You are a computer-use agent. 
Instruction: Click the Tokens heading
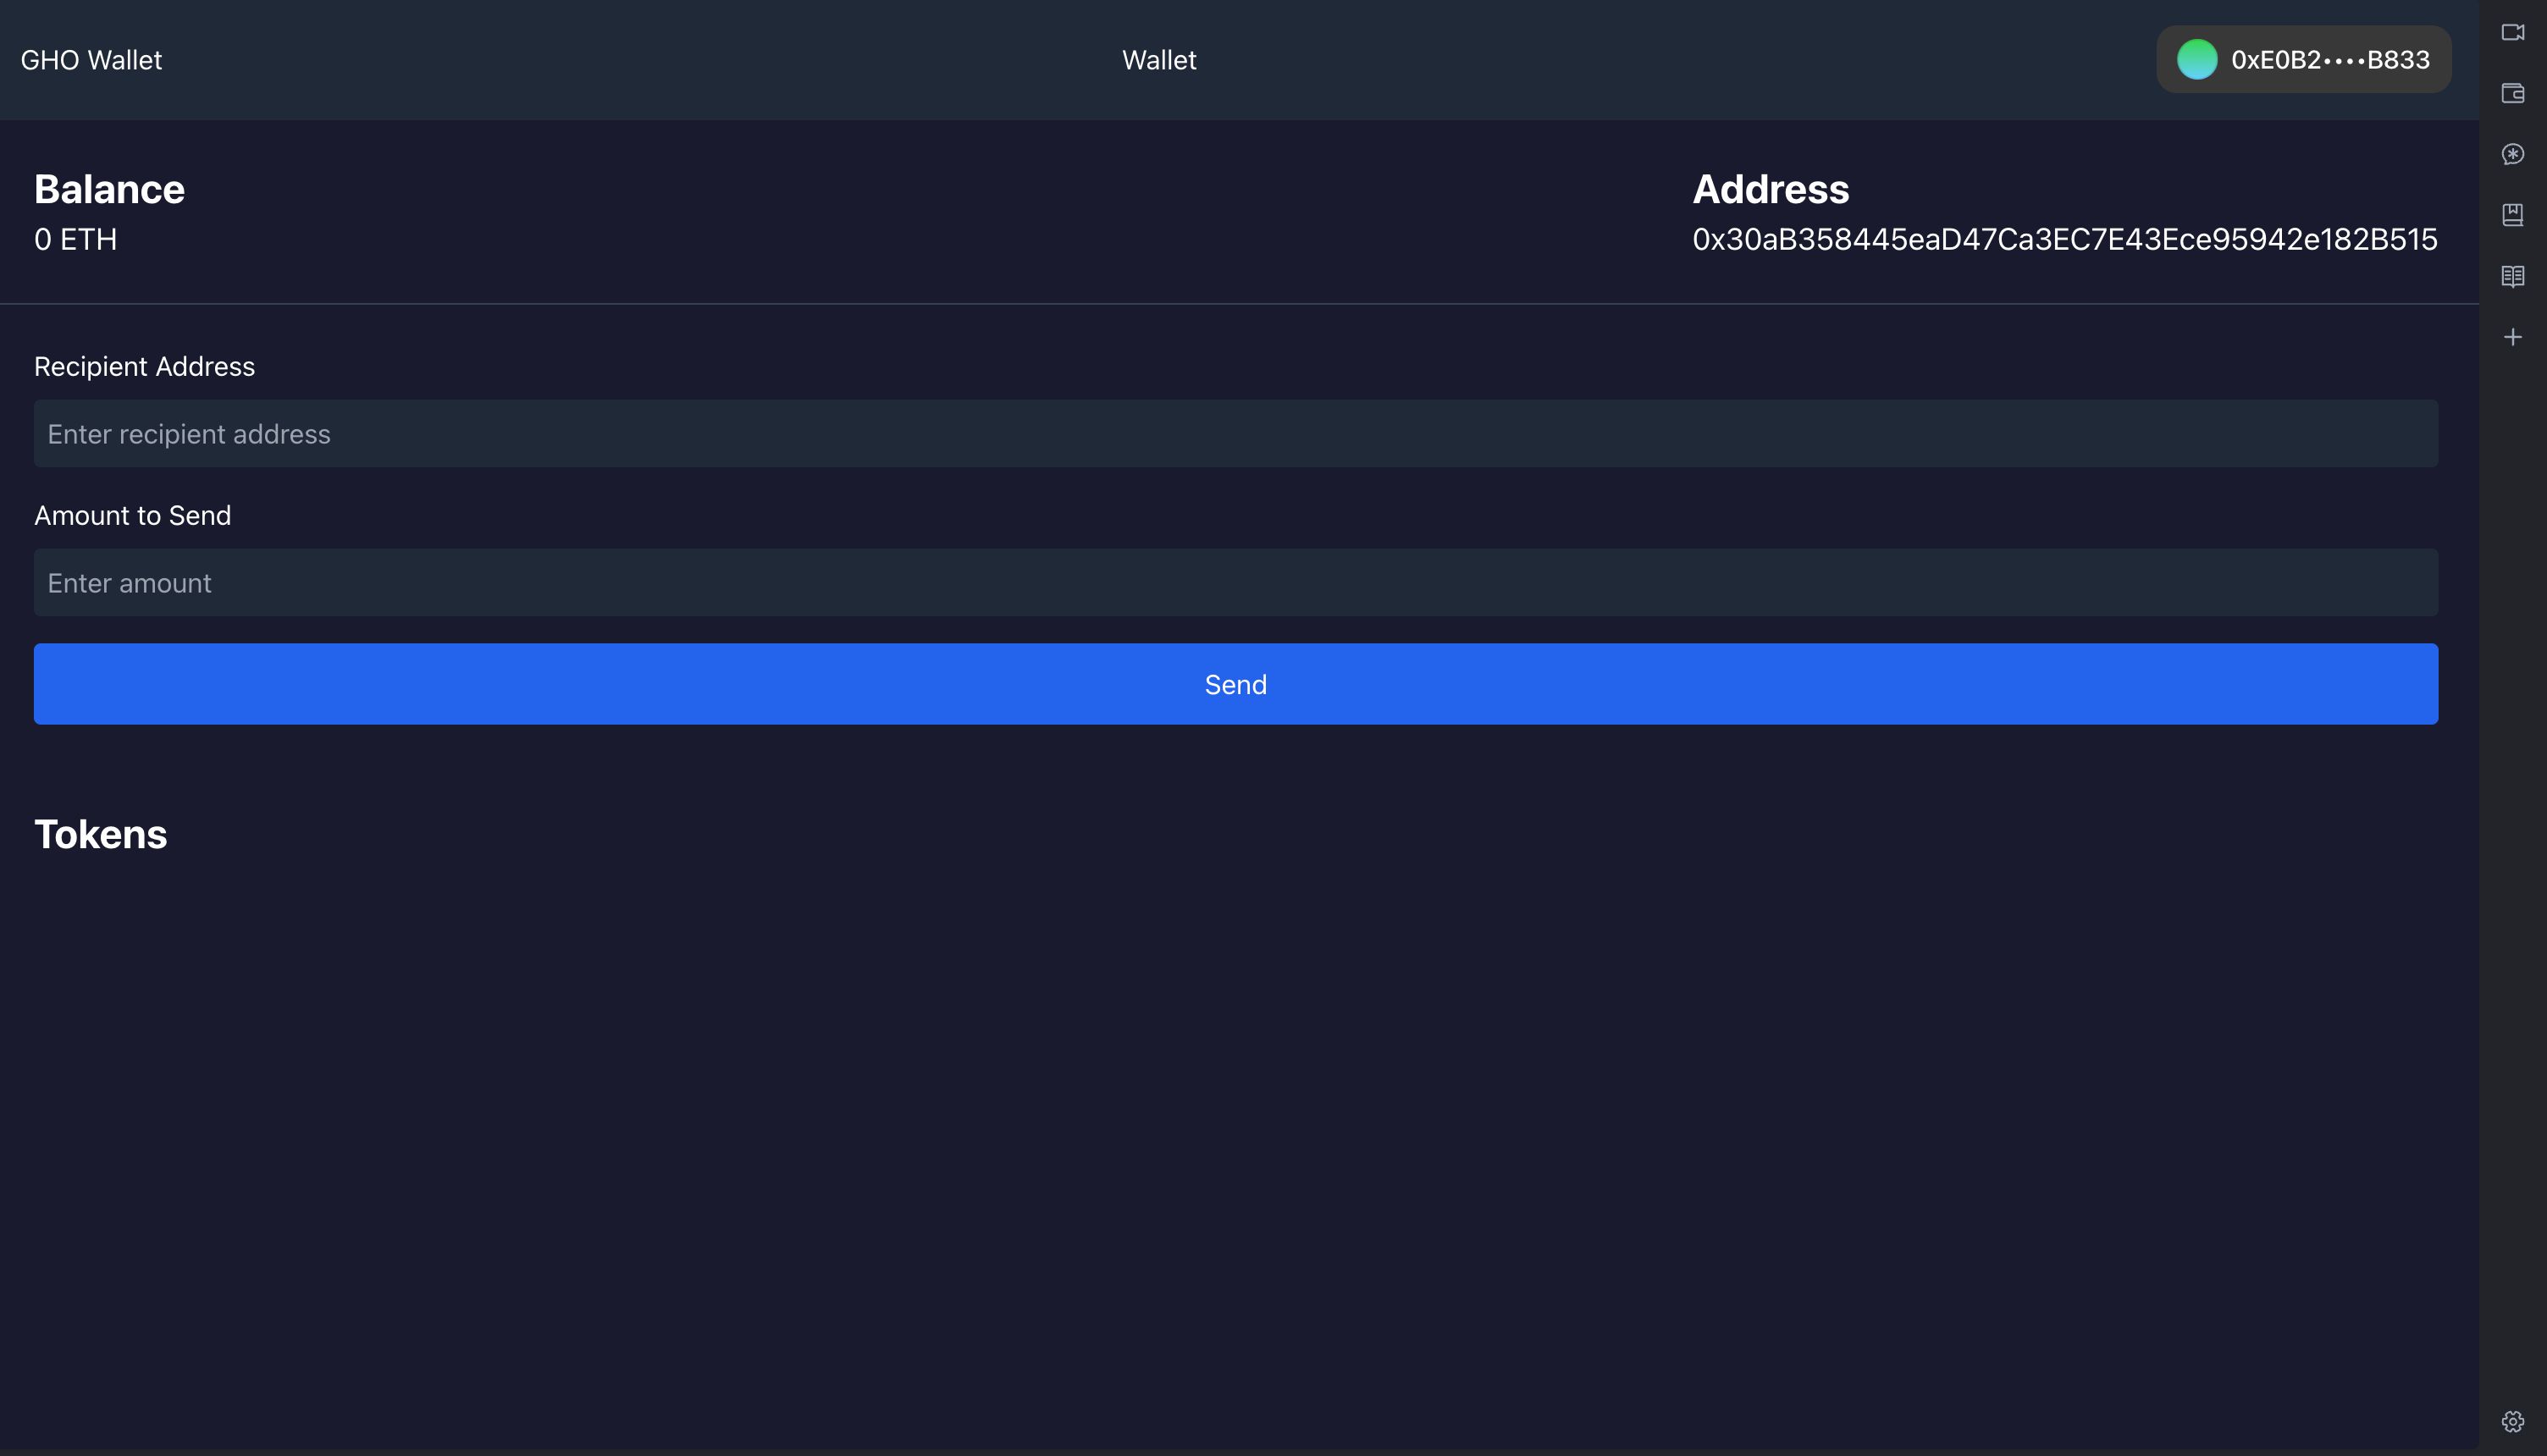101,834
